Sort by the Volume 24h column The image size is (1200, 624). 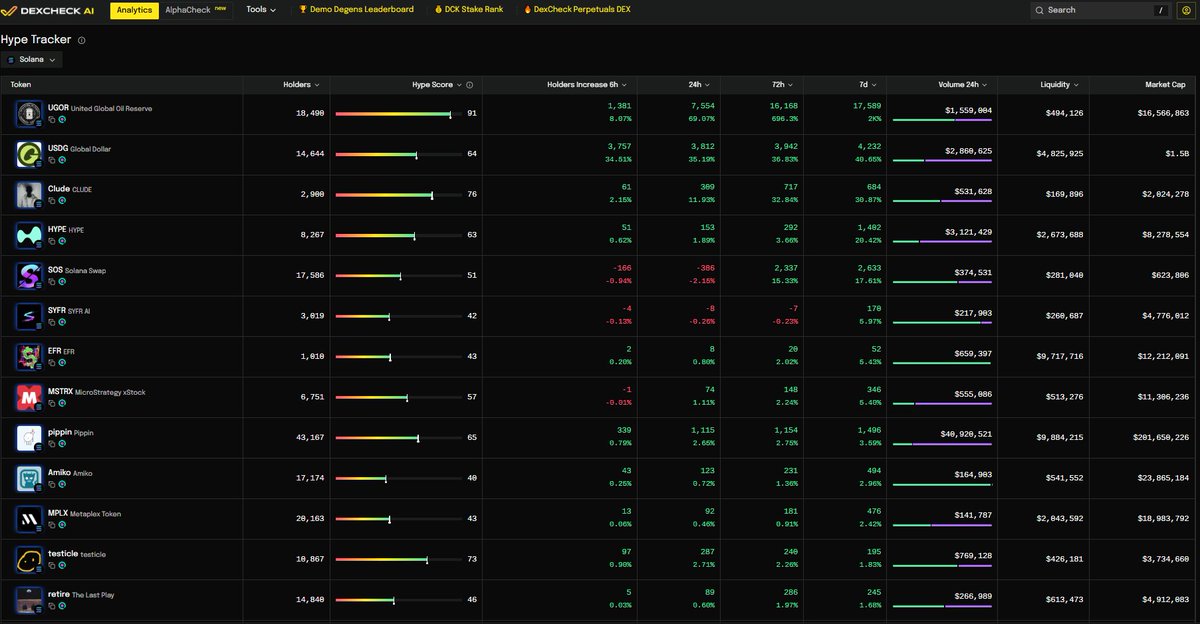963,85
